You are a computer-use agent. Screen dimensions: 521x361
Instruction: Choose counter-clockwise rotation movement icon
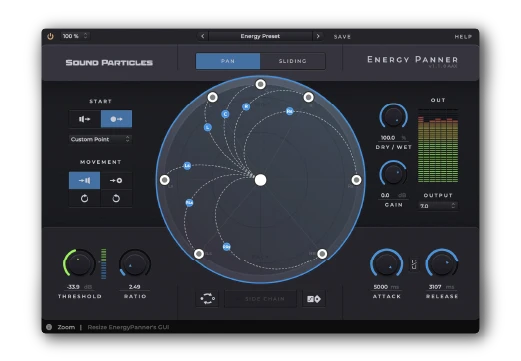(116, 199)
